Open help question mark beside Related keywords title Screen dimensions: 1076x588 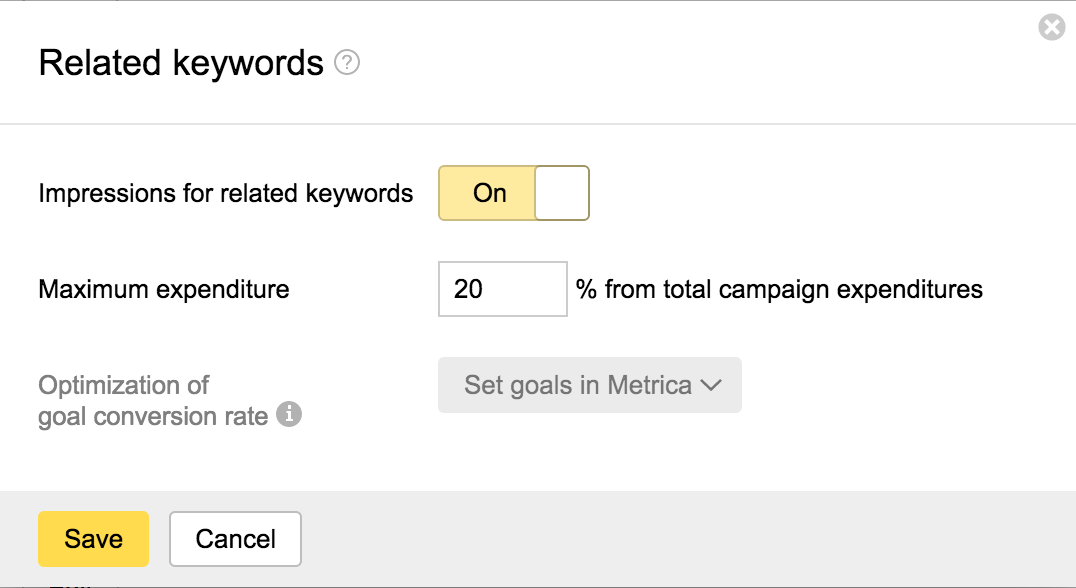pos(347,64)
